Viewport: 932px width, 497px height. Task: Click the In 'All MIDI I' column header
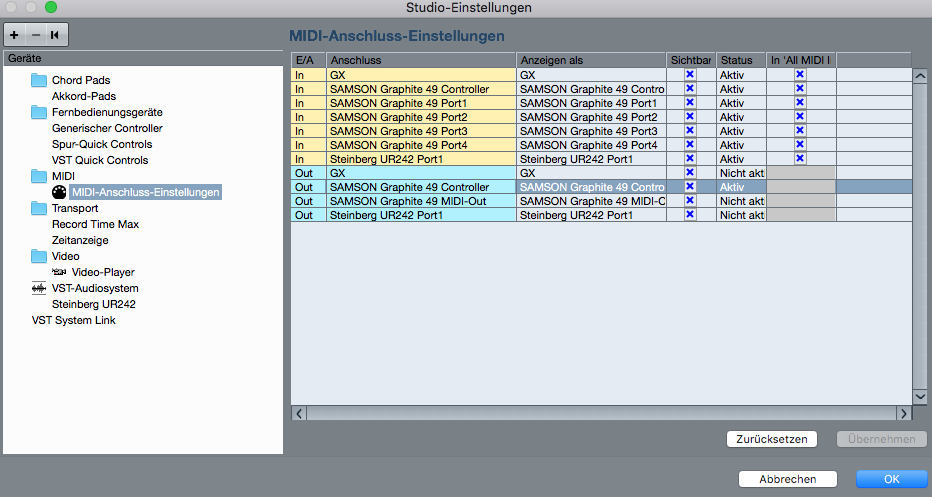point(801,60)
